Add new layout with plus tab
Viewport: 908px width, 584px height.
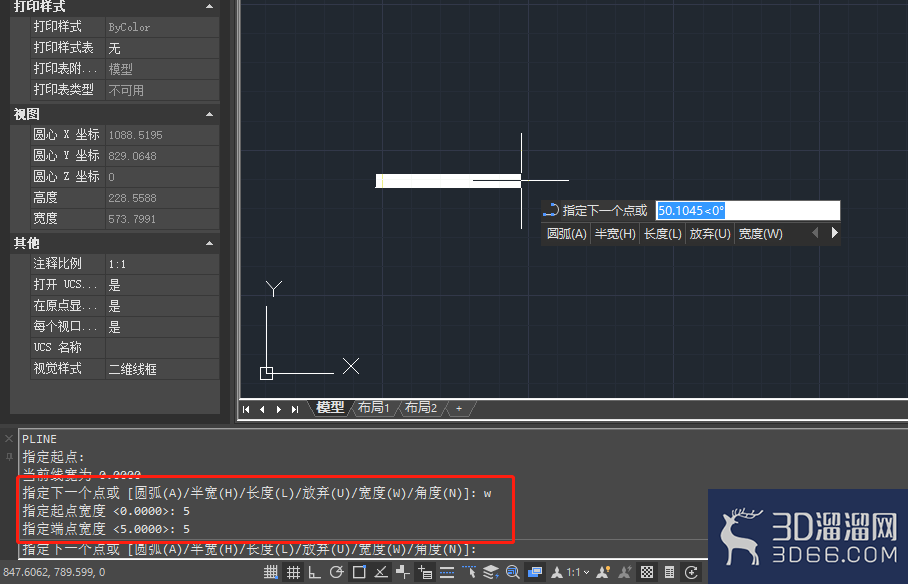coord(459,408)
